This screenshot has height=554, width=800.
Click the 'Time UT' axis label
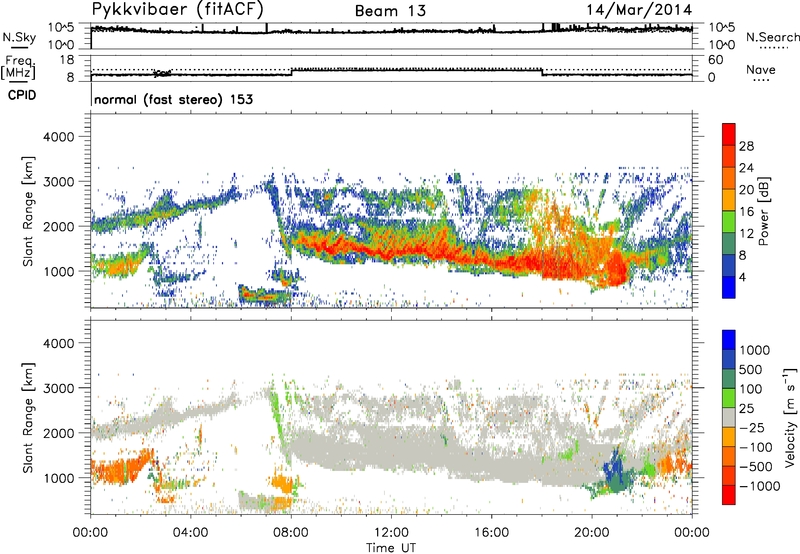pos(391,548)
